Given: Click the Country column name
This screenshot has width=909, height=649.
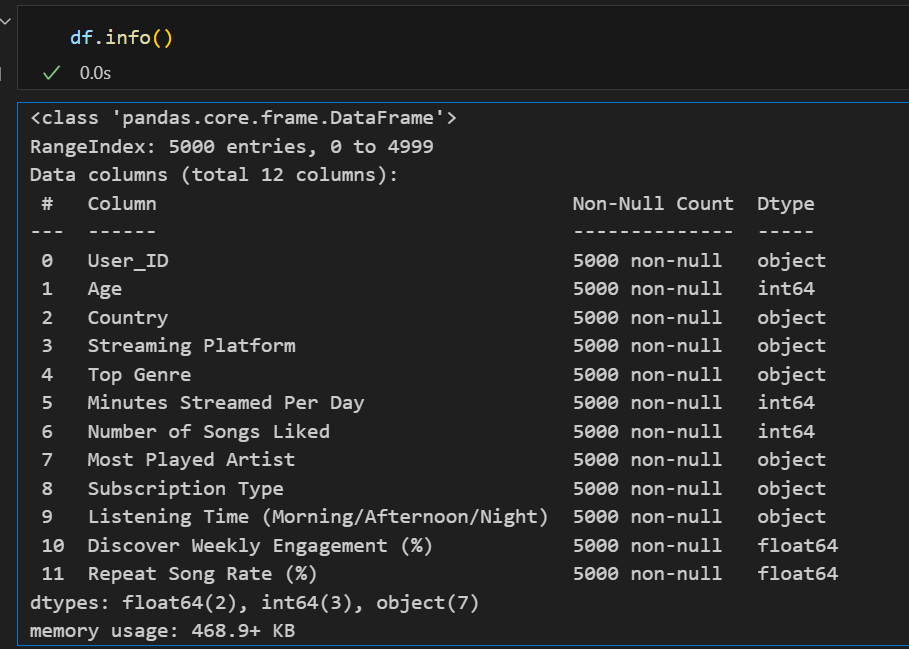Looking at the screenshot, I should tap(128, 318).
